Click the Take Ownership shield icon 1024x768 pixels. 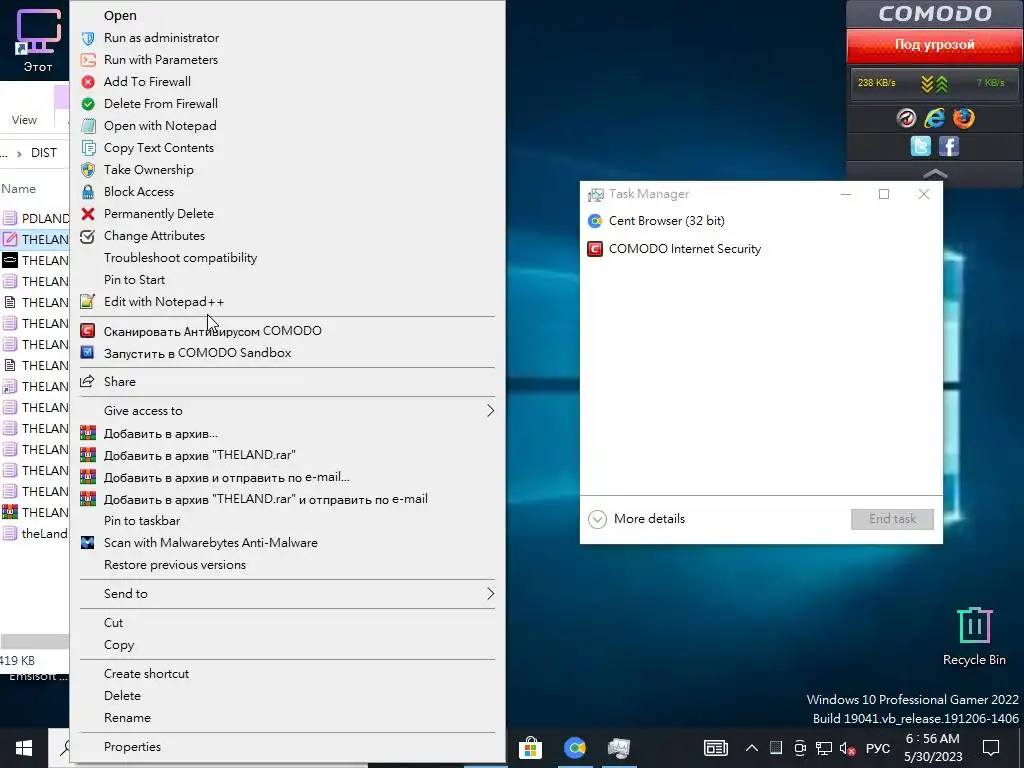(x=88, y=170)
